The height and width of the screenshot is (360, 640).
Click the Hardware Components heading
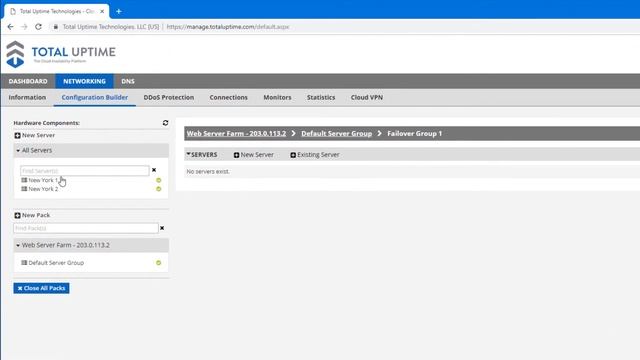click(x=47, y=123)
